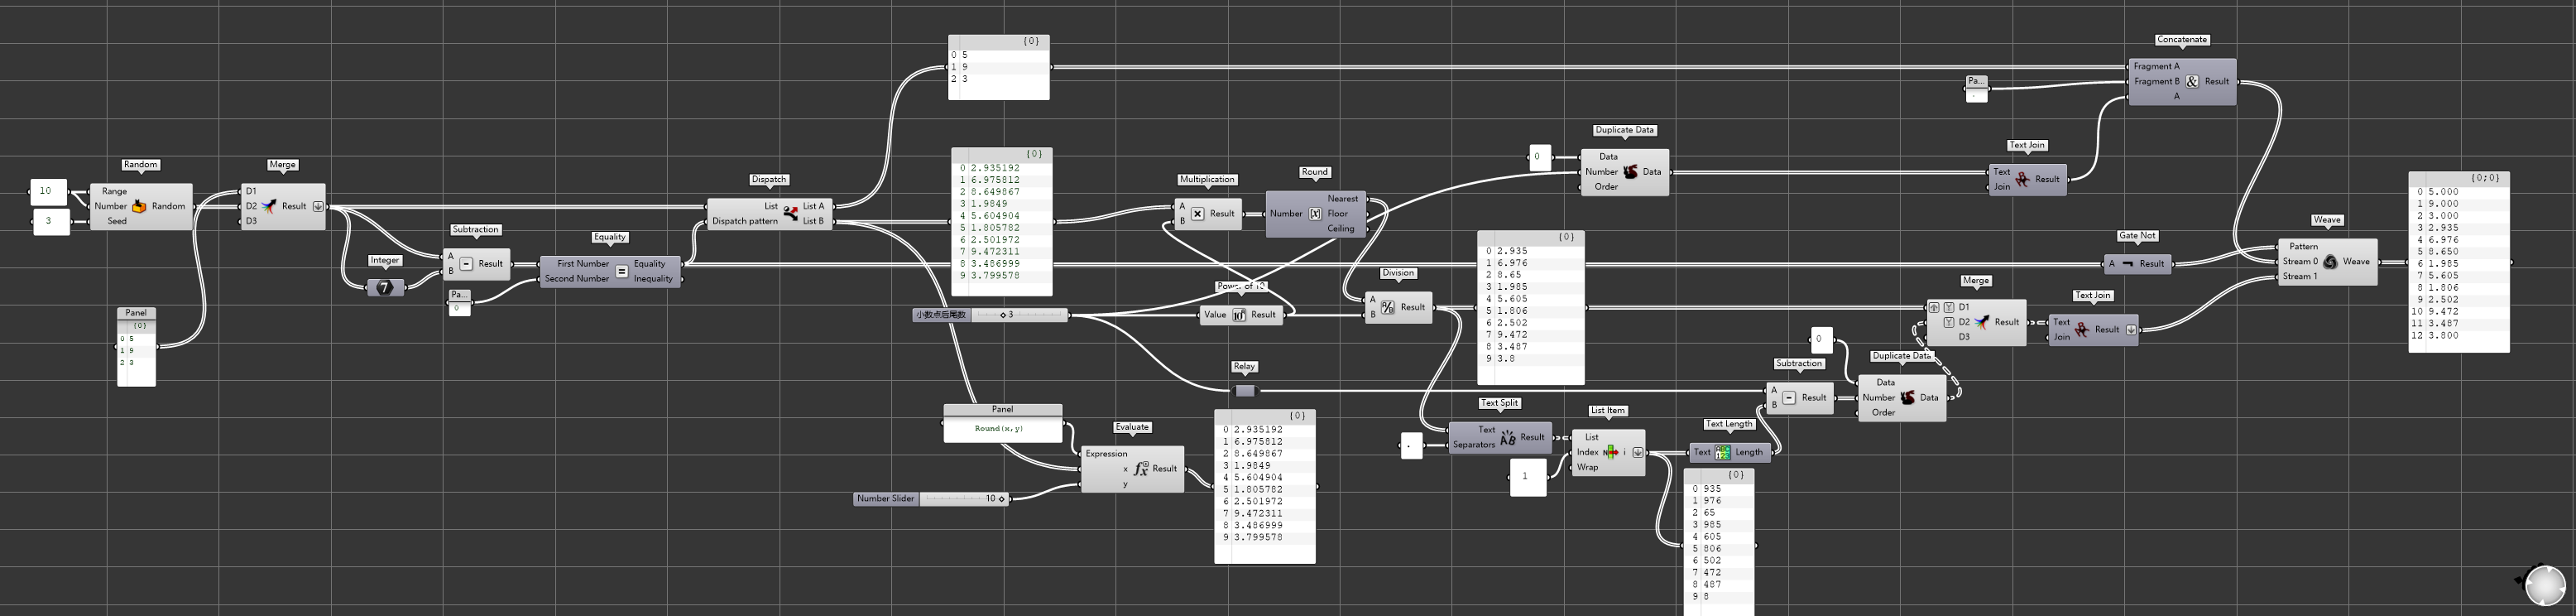Click the second Merge icon near Weave
Viewport: 2576px width, 616px height.
point(1982,322)
